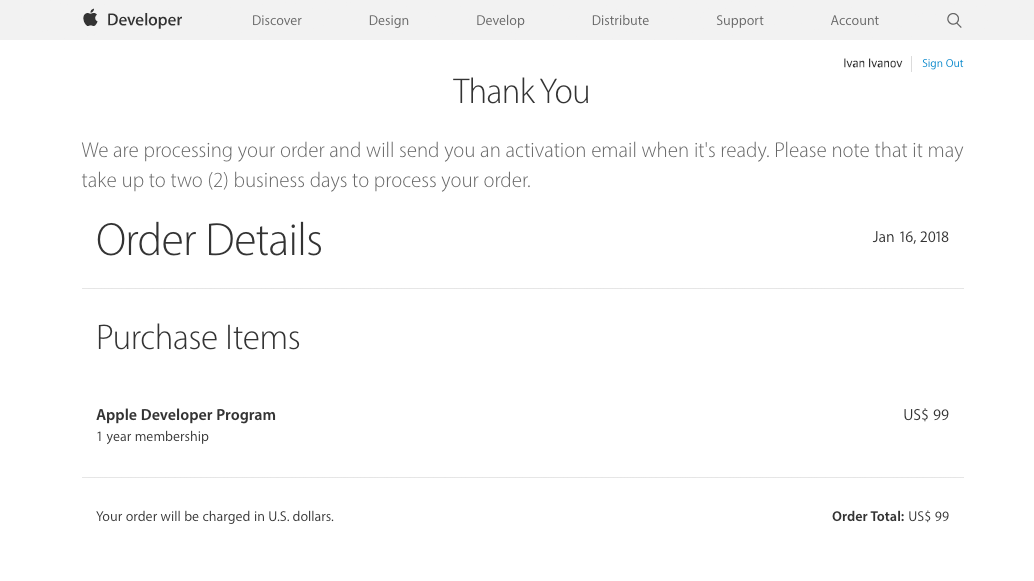Viewport: 1034px width, 581px height.
Task: Click the US$ 99 item price
Action: click(926, 415)
